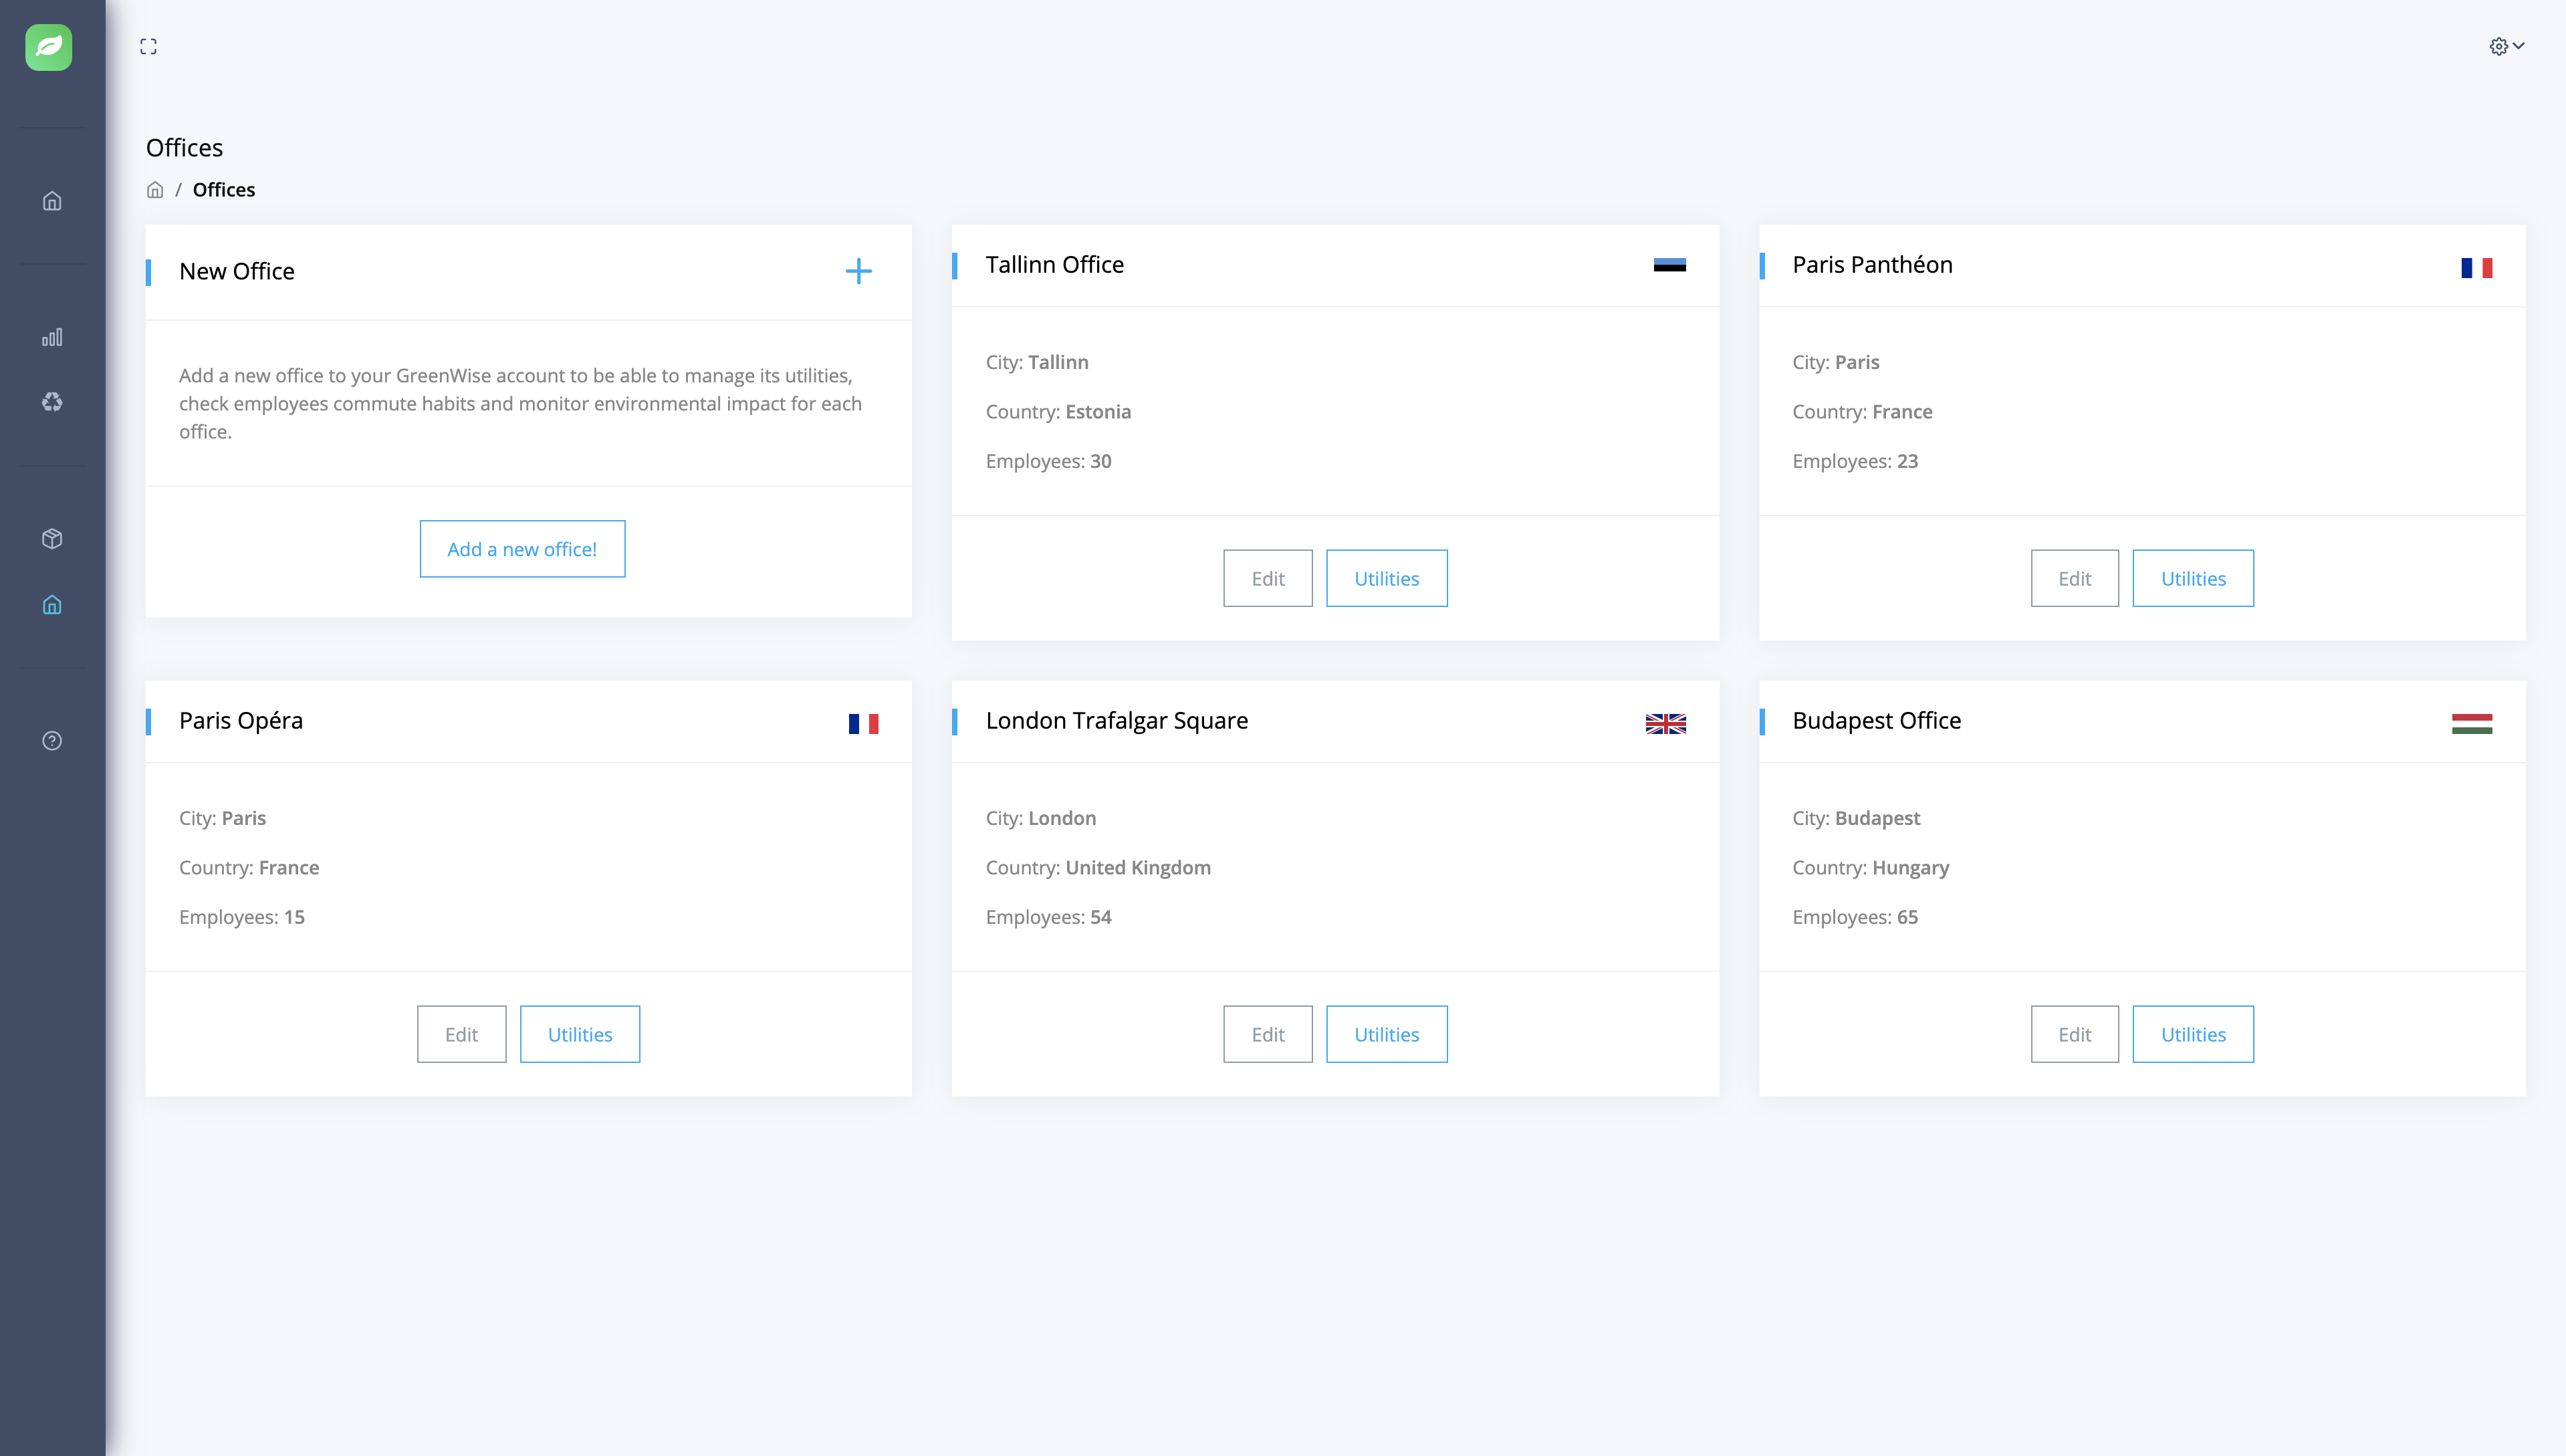Click the Estonia flag on Tallinn Office
The height and width of the screenshot is (1456, 2566).
1669,265
